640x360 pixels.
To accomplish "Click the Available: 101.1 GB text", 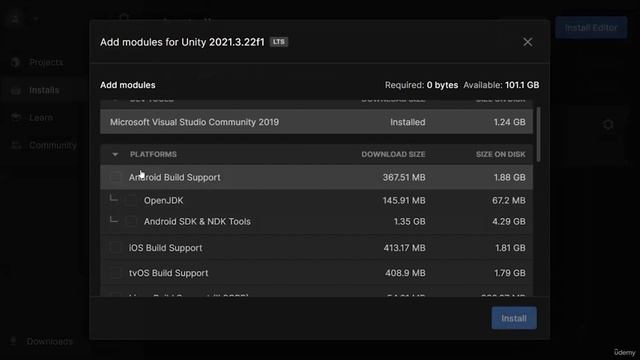I will click(x=501, y=85).
